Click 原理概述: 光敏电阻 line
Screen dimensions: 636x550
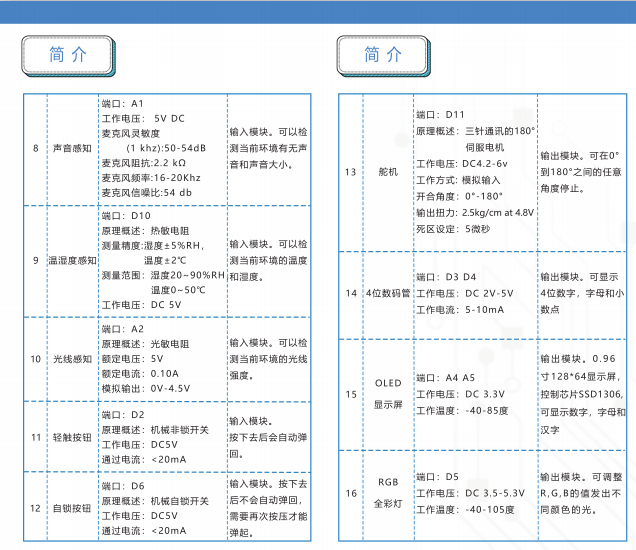tap(145, 344)
